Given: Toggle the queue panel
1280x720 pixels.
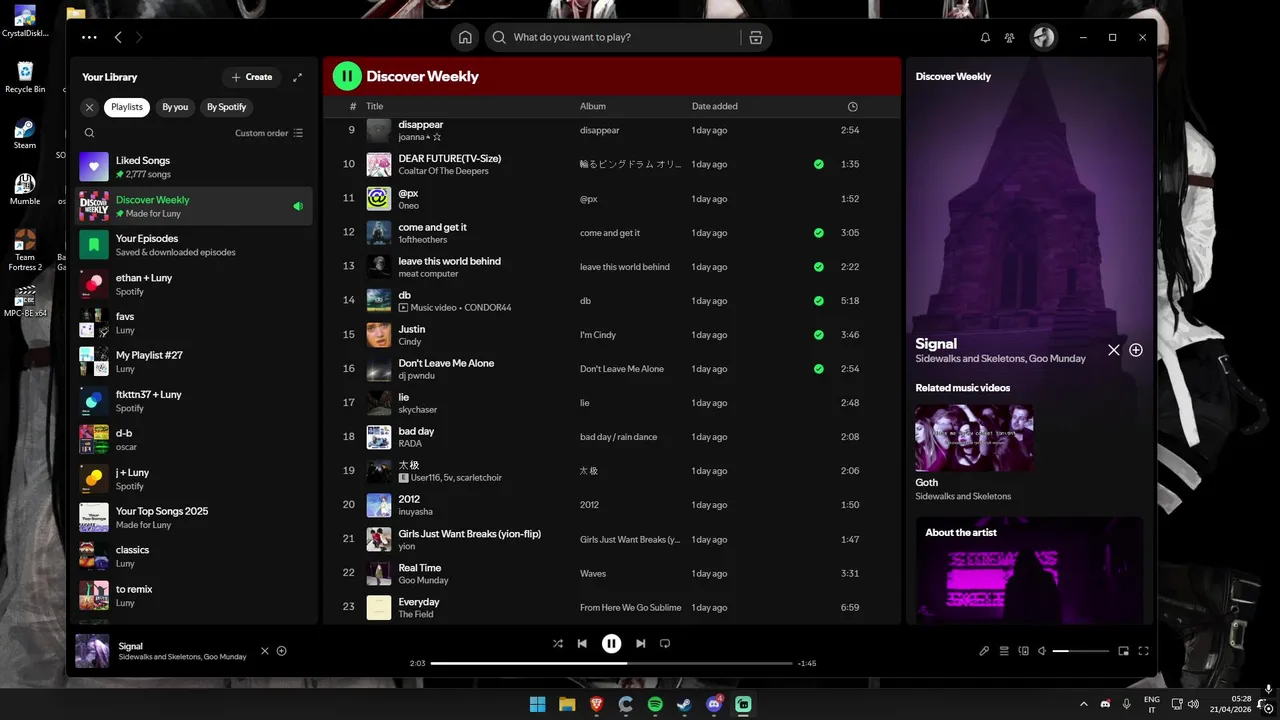Looking at the screenshot, I should click(x=1004, y=651).
